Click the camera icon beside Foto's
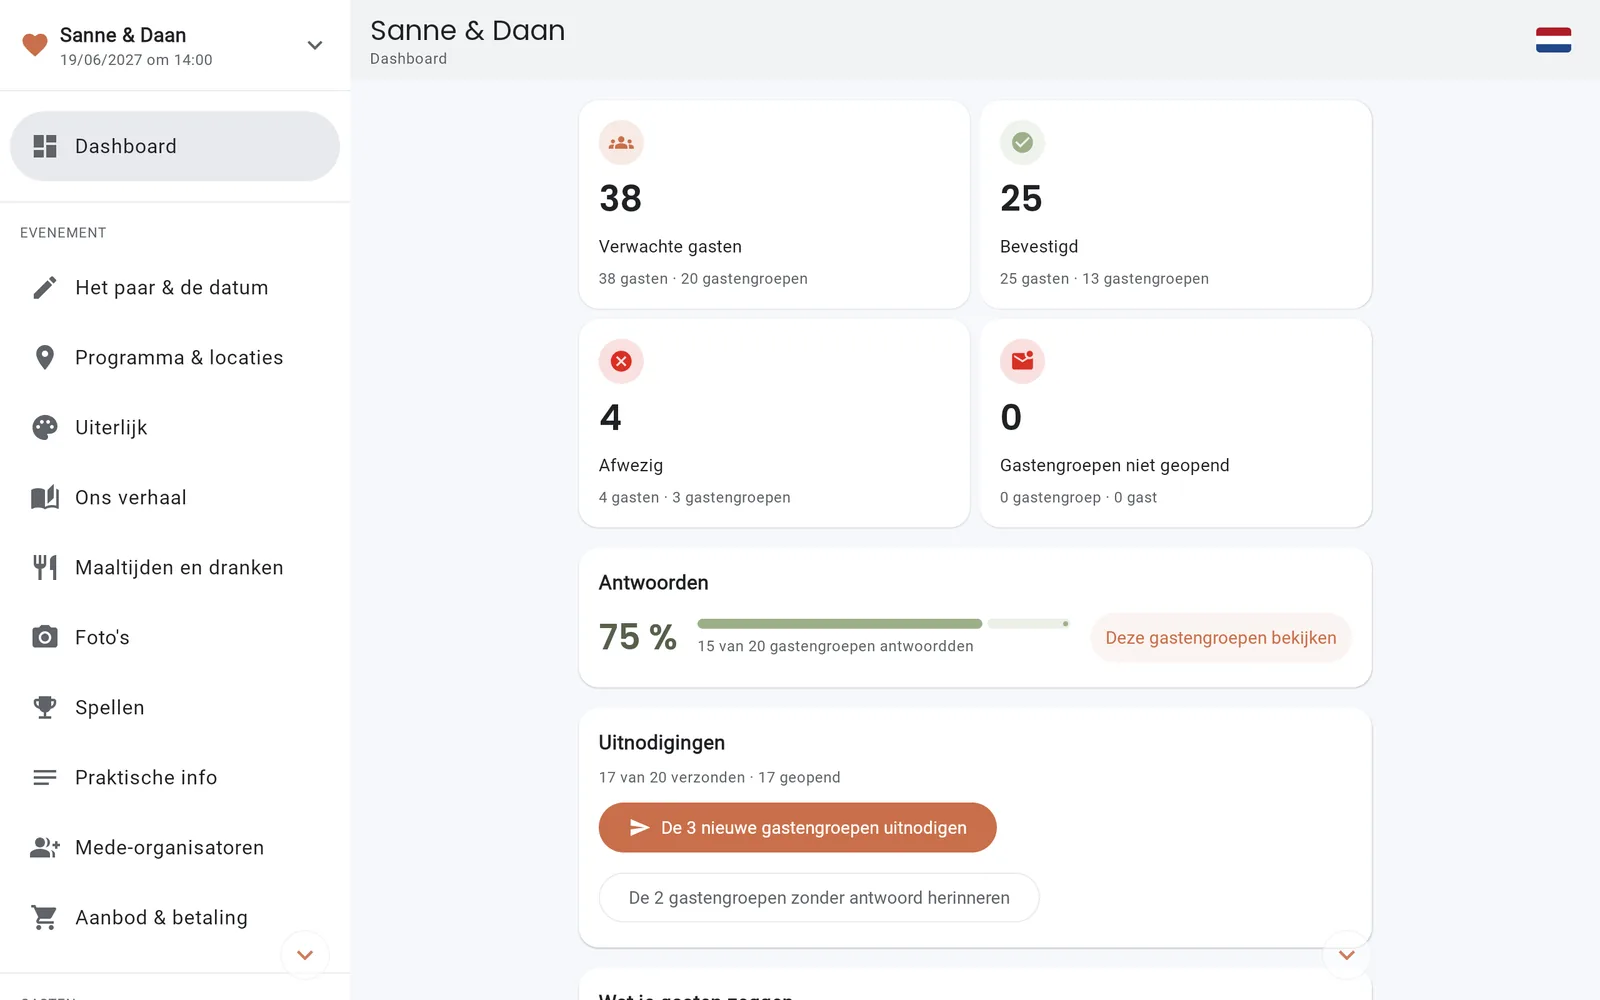Image resolution: width=1600 pixels, height=1000 pixels. tap(45, 637)
